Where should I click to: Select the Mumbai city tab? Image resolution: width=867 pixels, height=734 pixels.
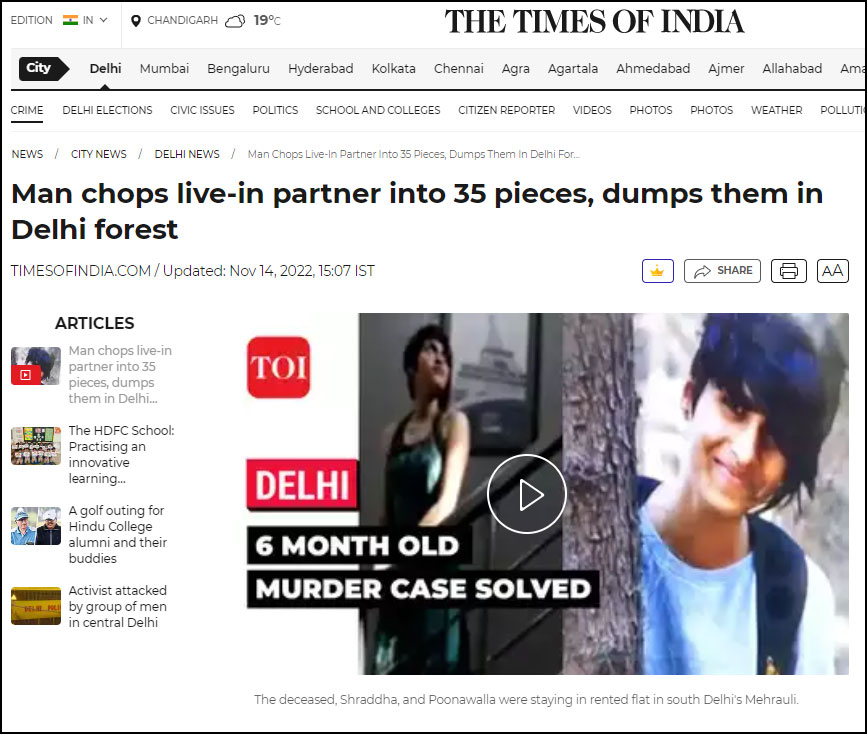(x=164, y=69)
